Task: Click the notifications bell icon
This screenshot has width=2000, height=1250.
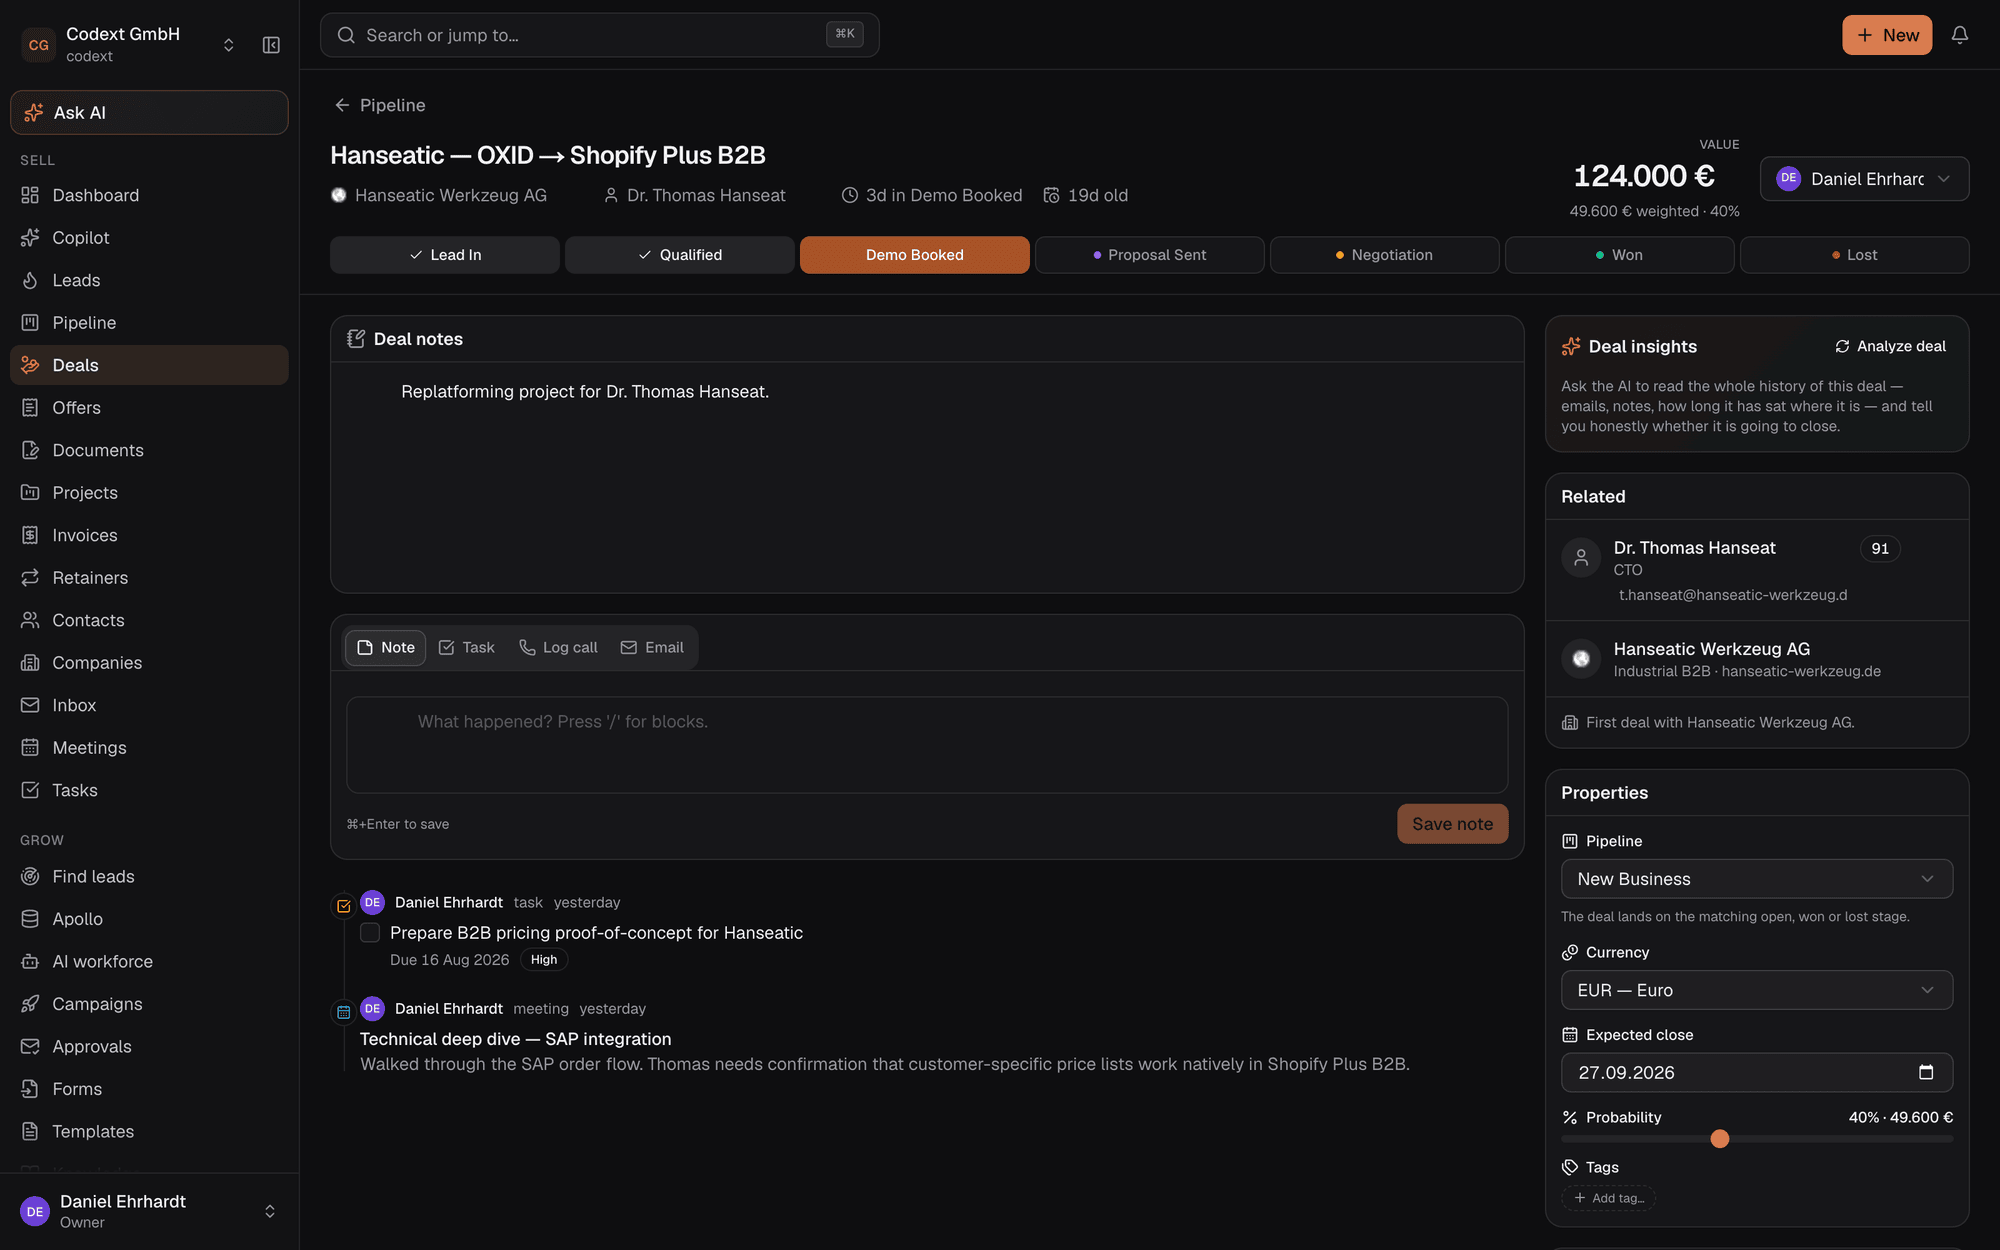Action: [x=1960, y=35]
